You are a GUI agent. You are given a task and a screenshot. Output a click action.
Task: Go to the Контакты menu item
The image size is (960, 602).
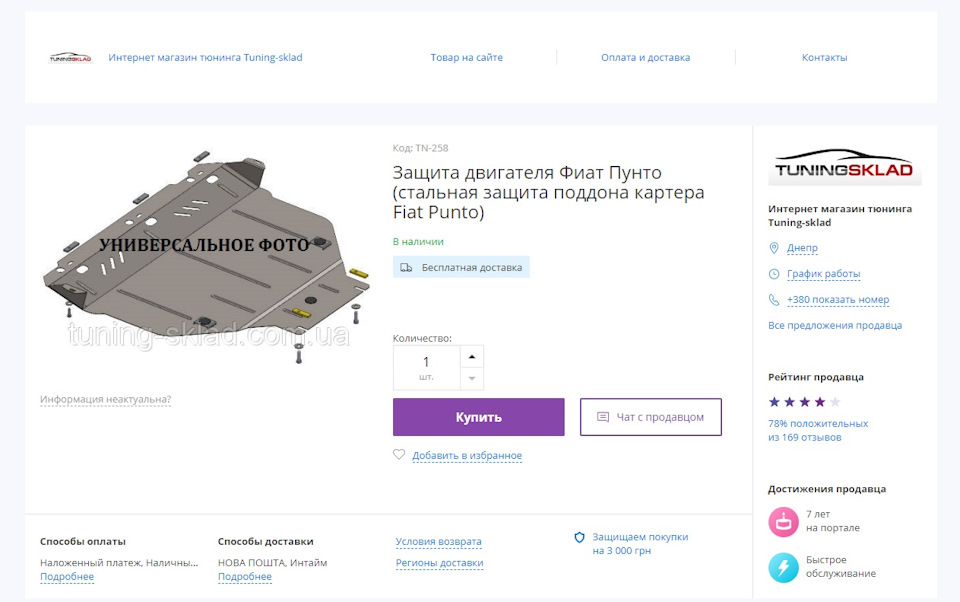[825, 58]
